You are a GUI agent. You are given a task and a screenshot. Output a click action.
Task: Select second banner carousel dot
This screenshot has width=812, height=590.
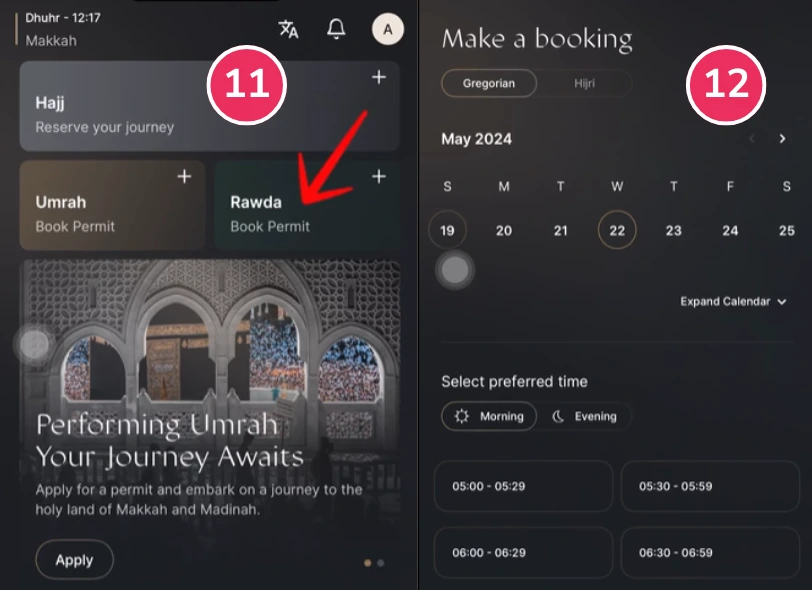point(381,563)
